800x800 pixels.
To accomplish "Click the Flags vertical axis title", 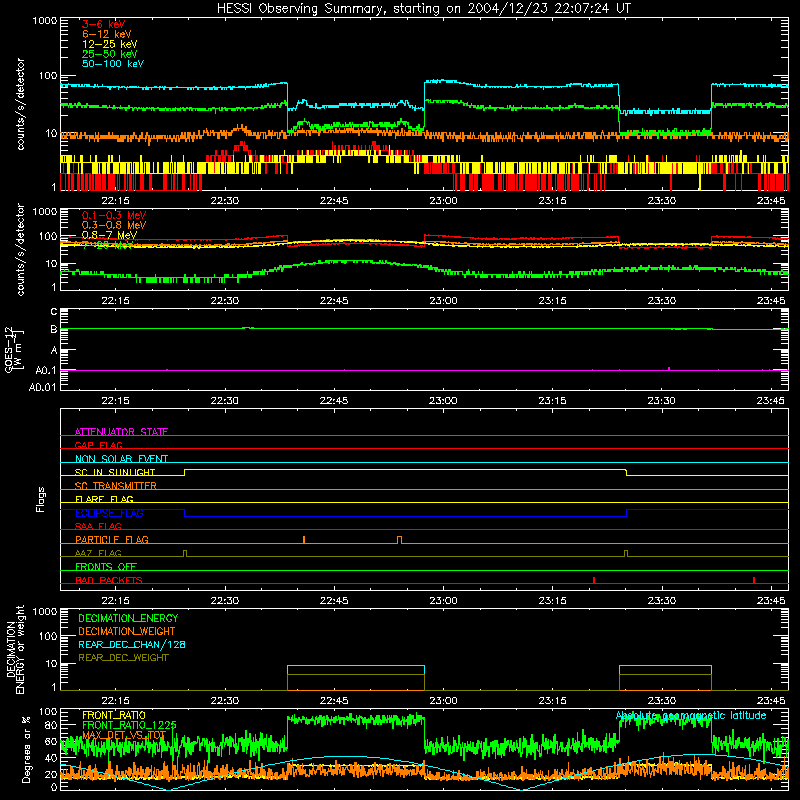I will (x=40, y=499).
